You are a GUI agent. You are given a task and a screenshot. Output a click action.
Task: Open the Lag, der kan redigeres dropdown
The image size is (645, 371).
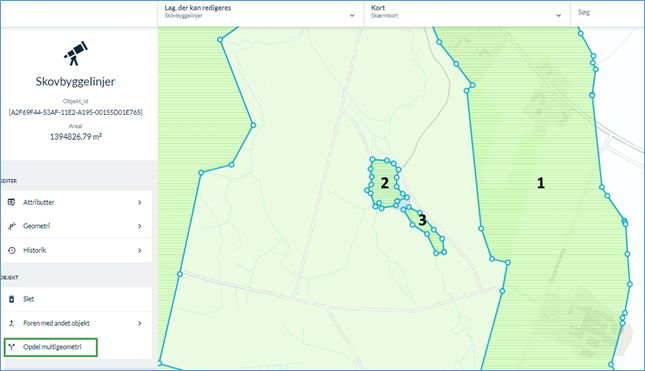(260, 13)
